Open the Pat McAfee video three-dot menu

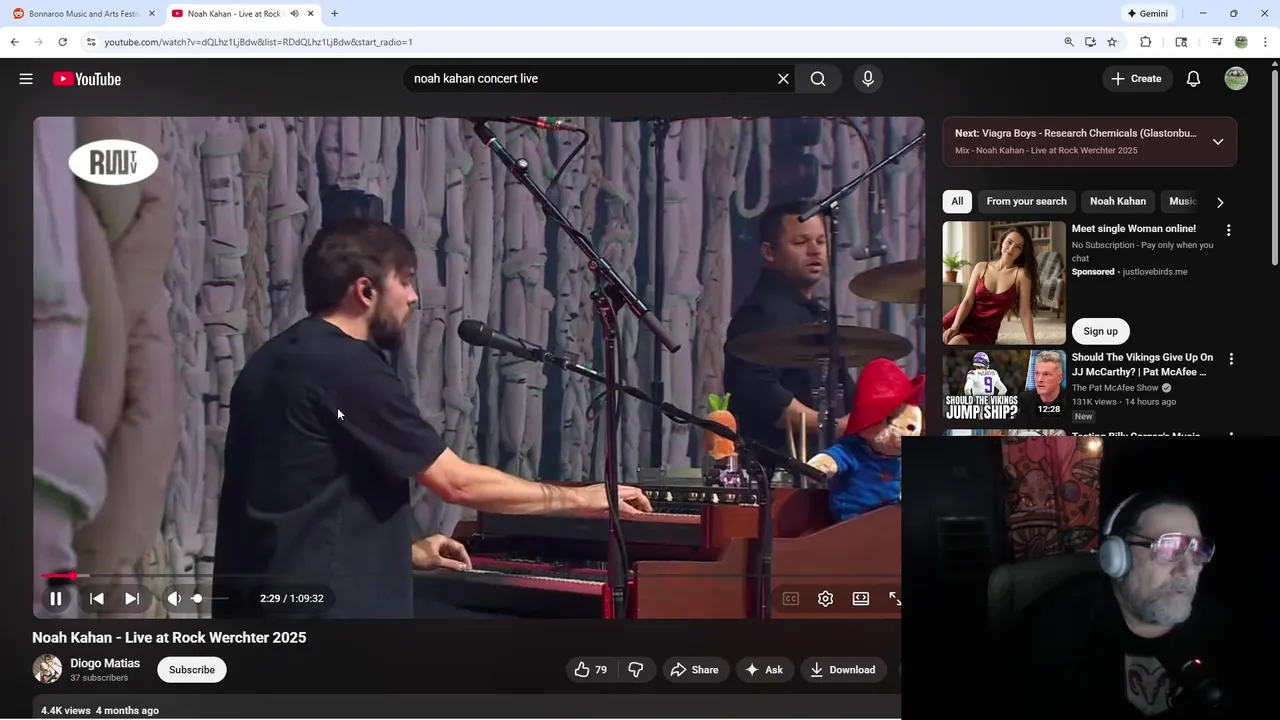(x=1231, y=358)
